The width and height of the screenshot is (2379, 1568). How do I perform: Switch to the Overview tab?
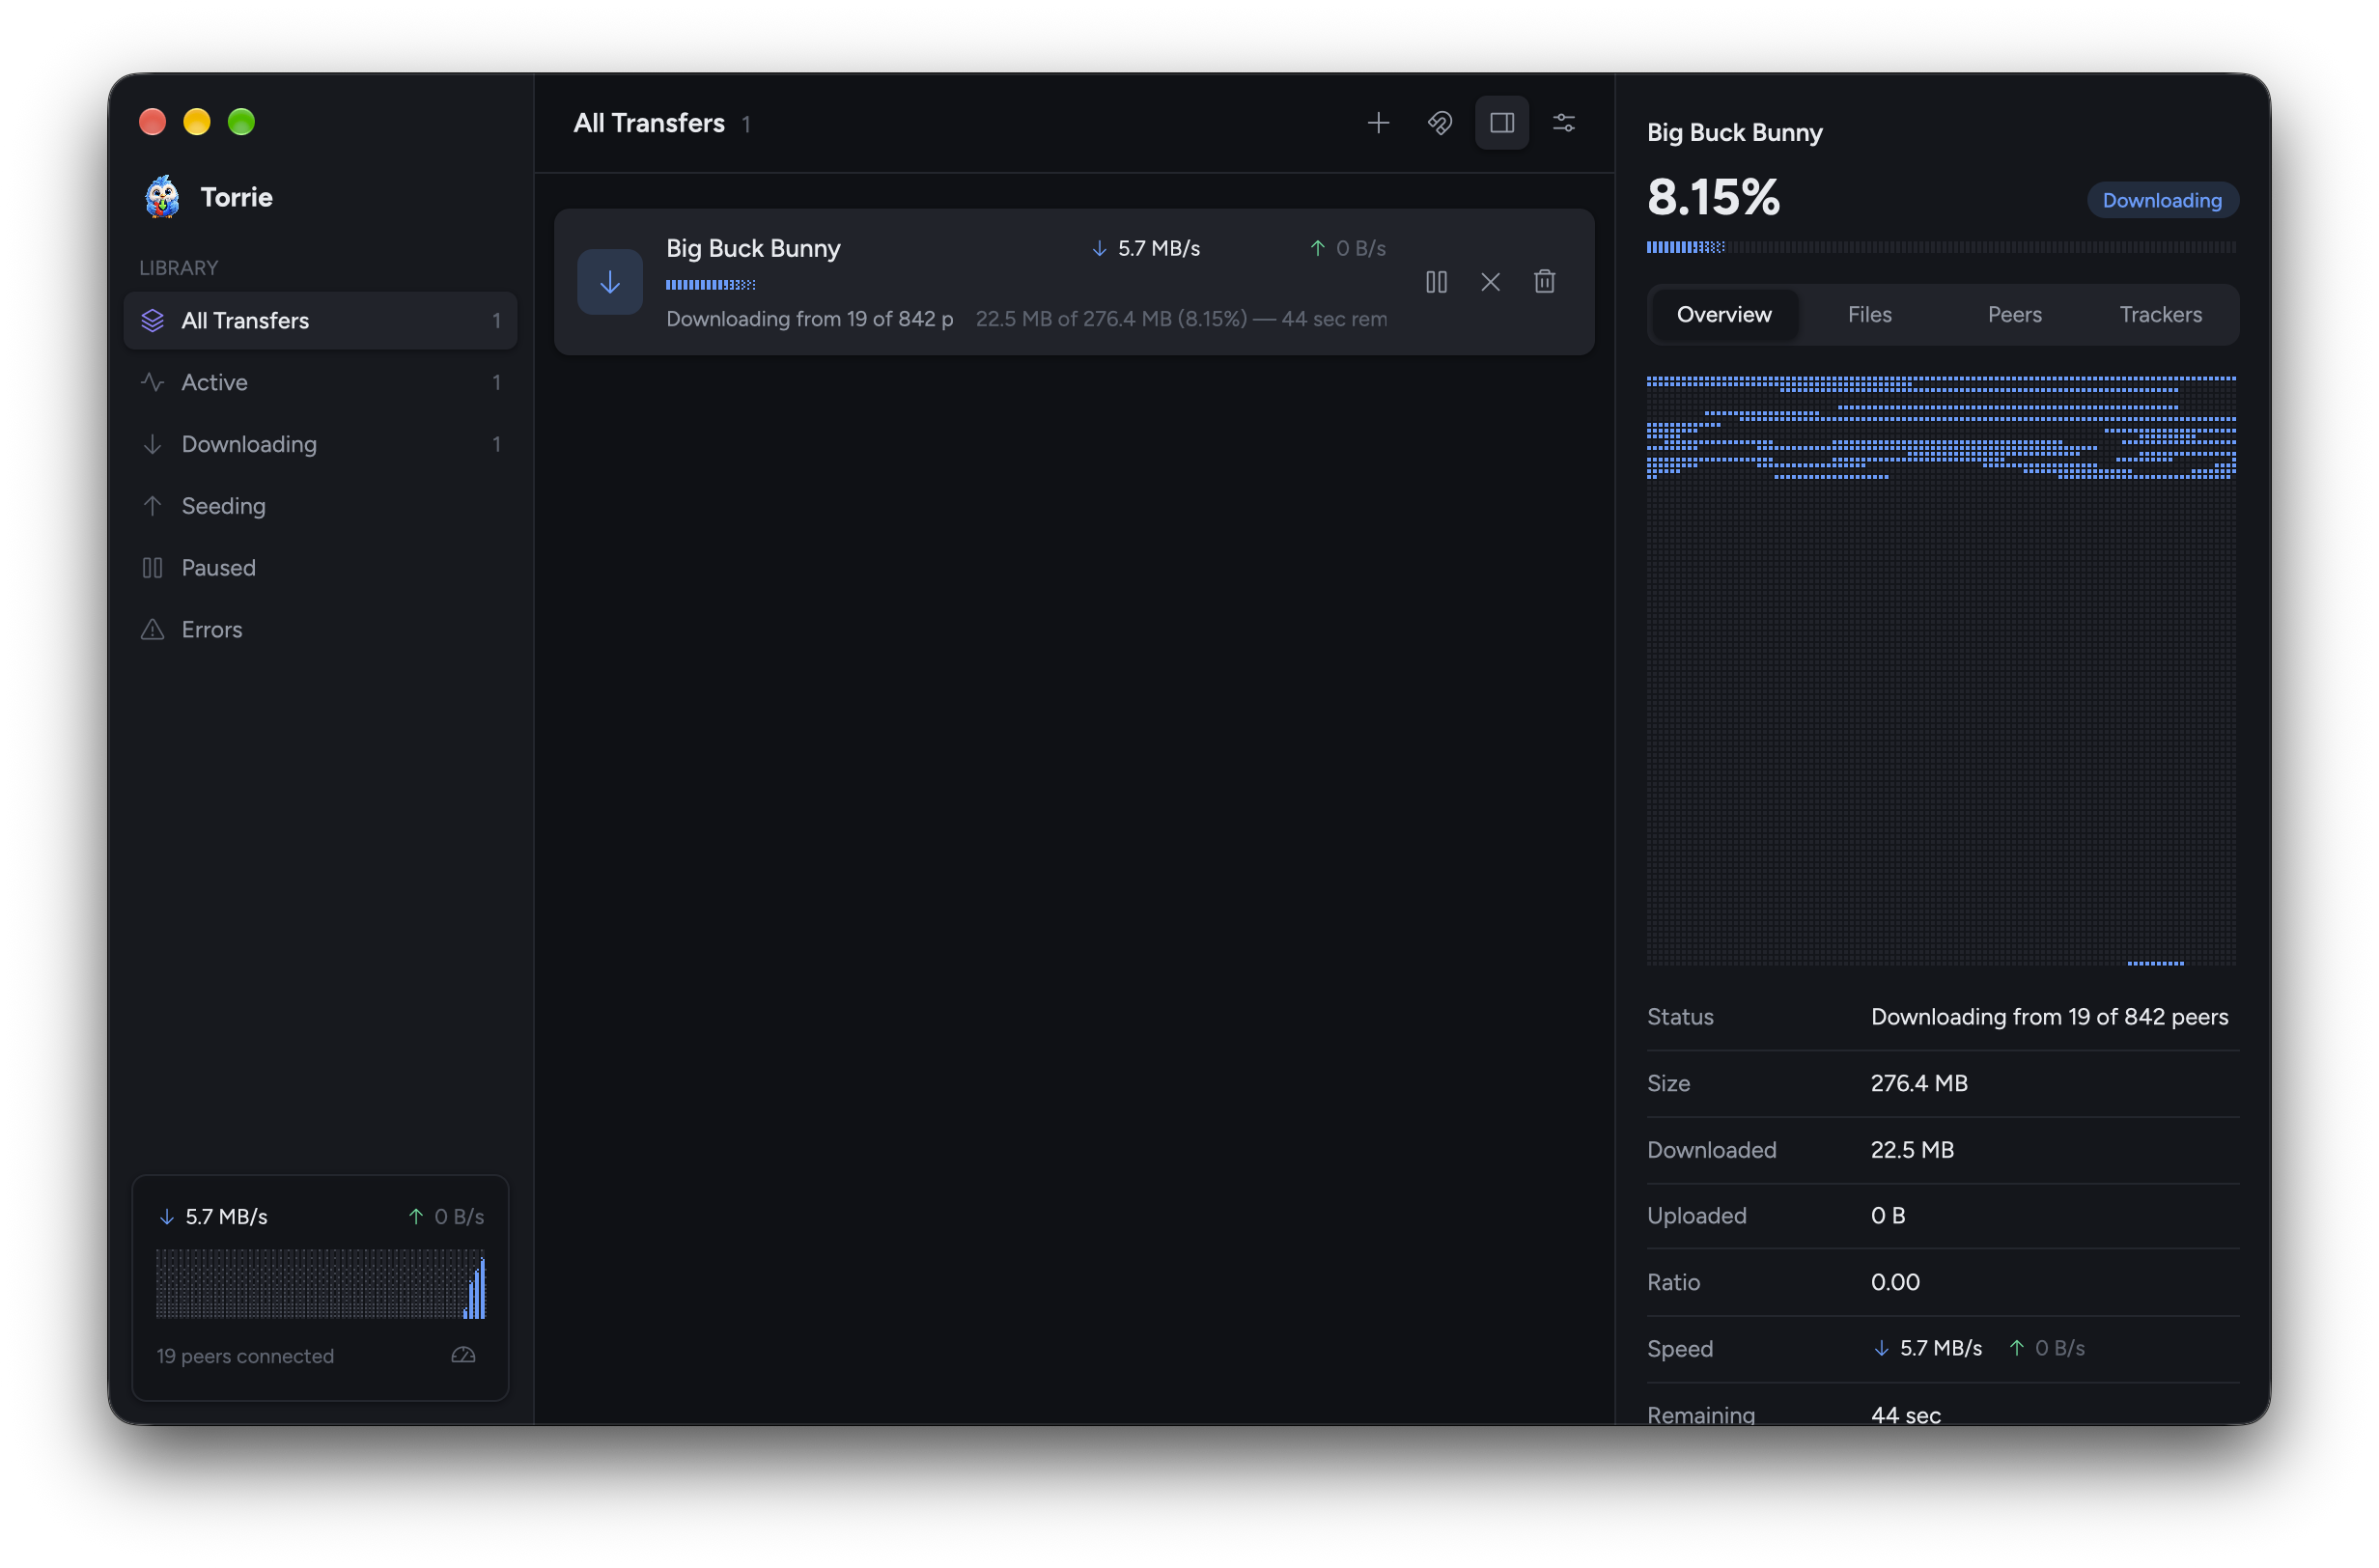pyautogui.click(x=1724, y=315)
